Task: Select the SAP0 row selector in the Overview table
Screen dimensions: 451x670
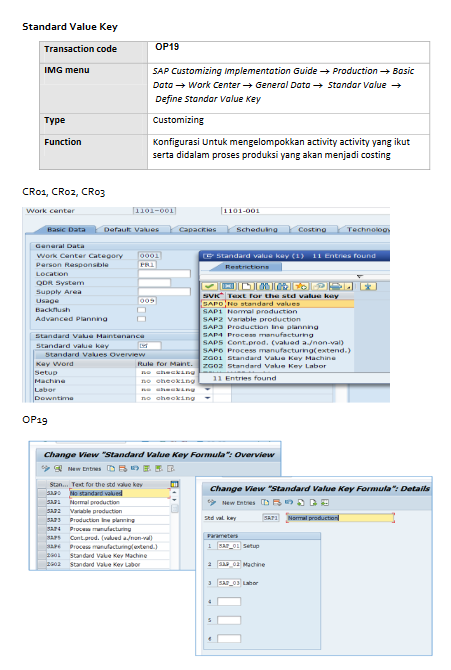Action: [x=41, y=493]
